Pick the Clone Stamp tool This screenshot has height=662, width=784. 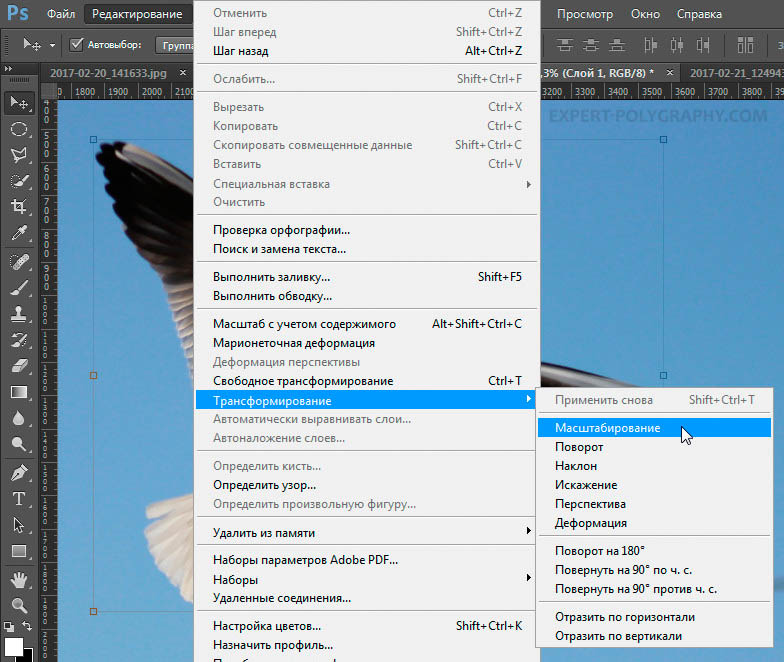19,314
